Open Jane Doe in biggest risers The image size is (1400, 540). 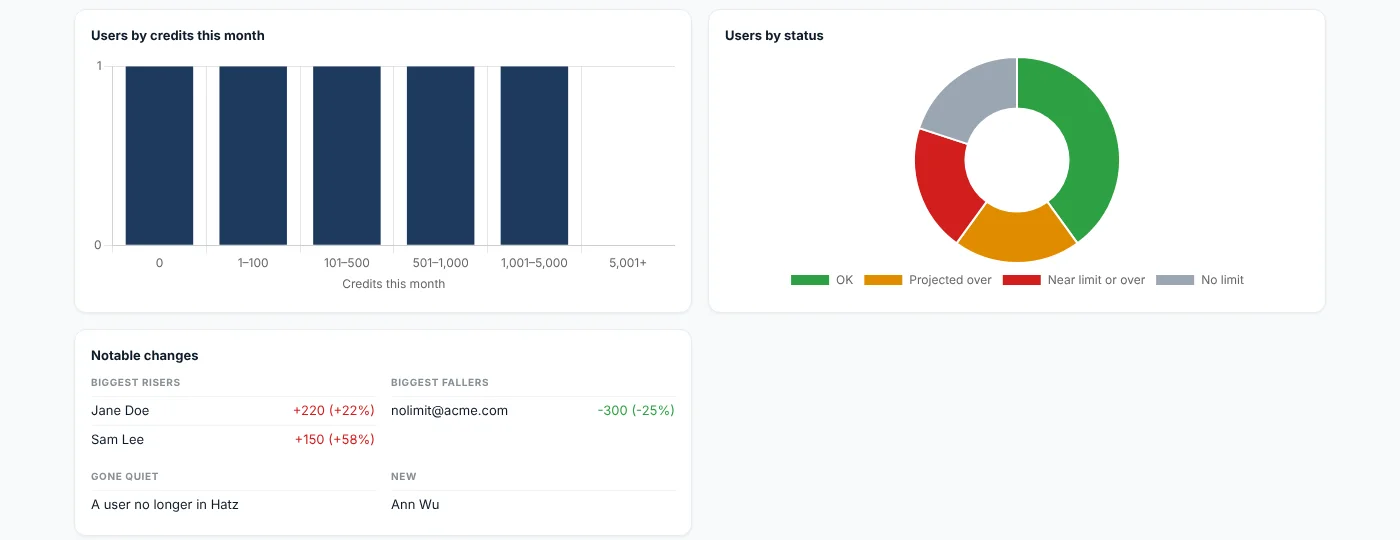tap(120, 410)
